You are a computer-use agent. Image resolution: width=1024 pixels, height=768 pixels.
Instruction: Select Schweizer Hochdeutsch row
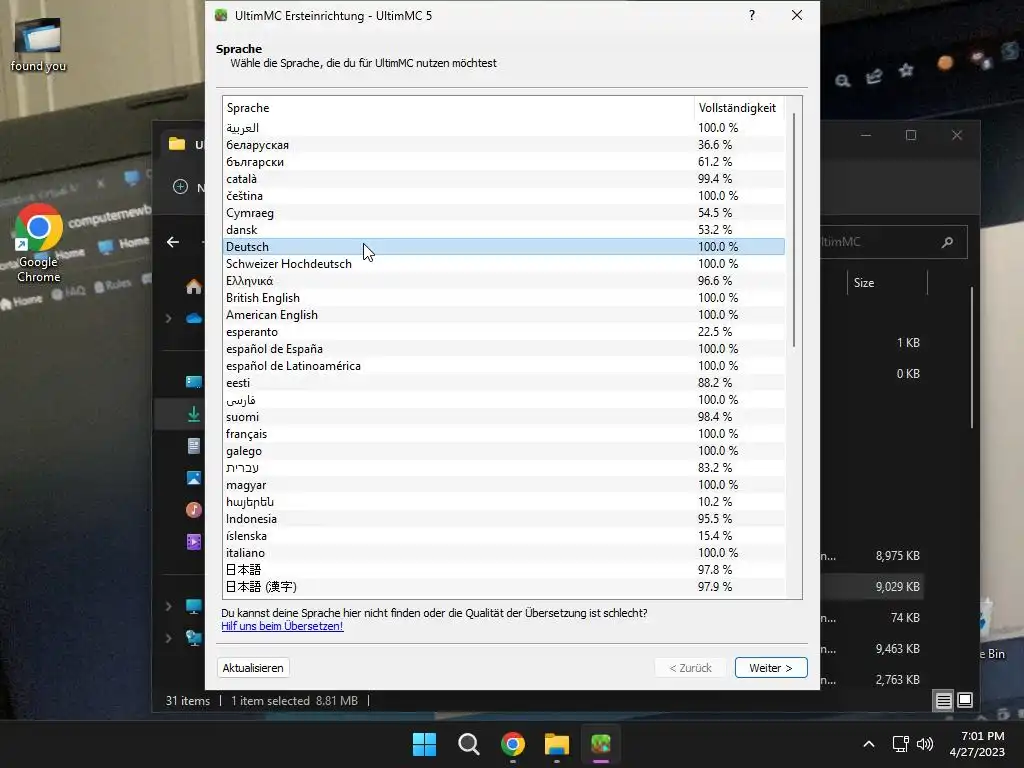tap(504, 264)
